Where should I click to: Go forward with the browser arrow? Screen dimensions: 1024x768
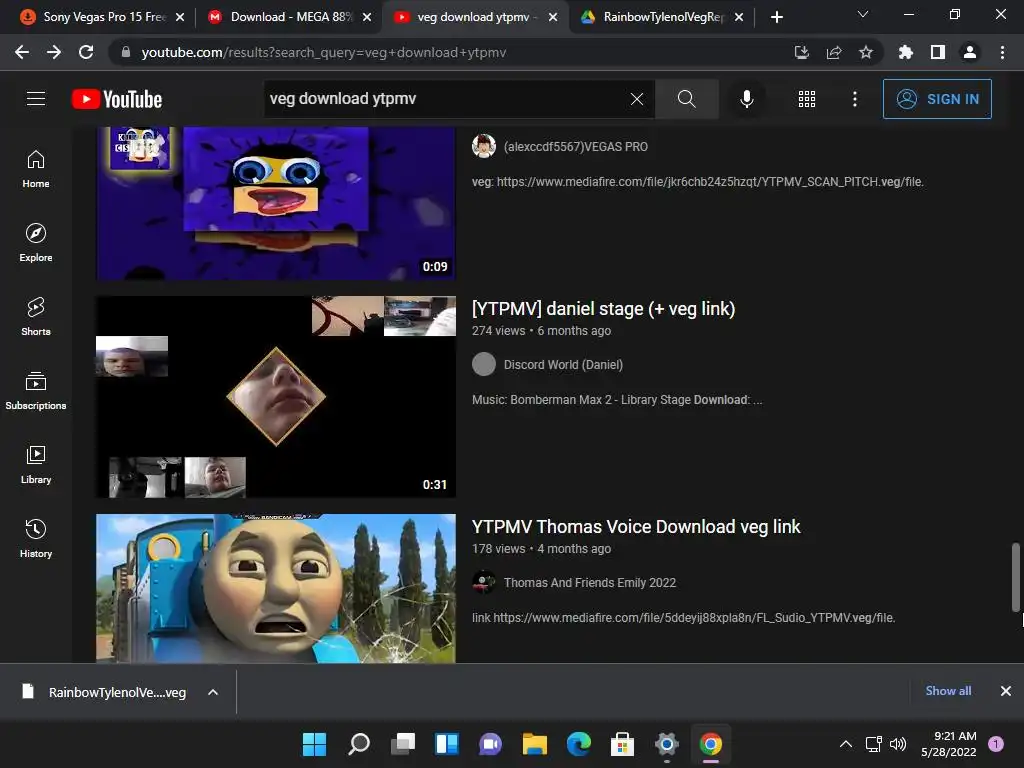coord(54,52)
